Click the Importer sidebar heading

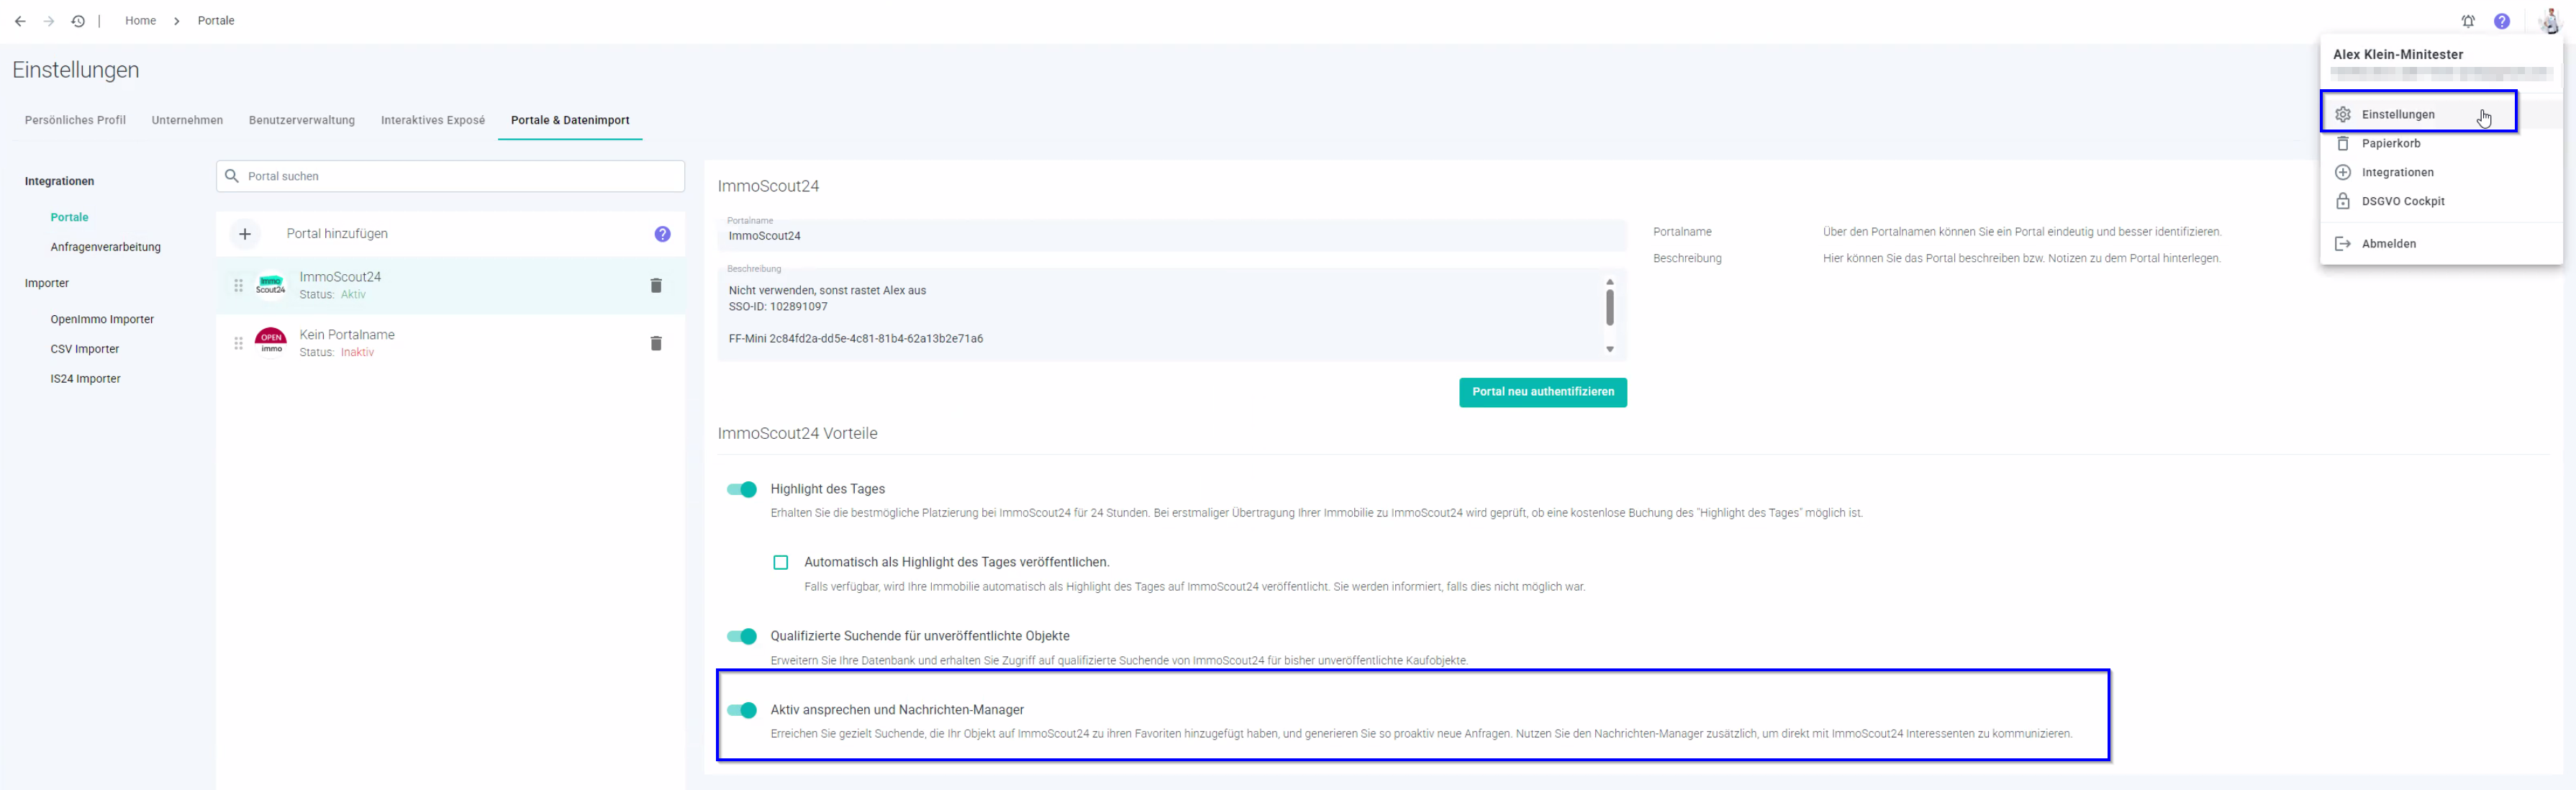47,283
